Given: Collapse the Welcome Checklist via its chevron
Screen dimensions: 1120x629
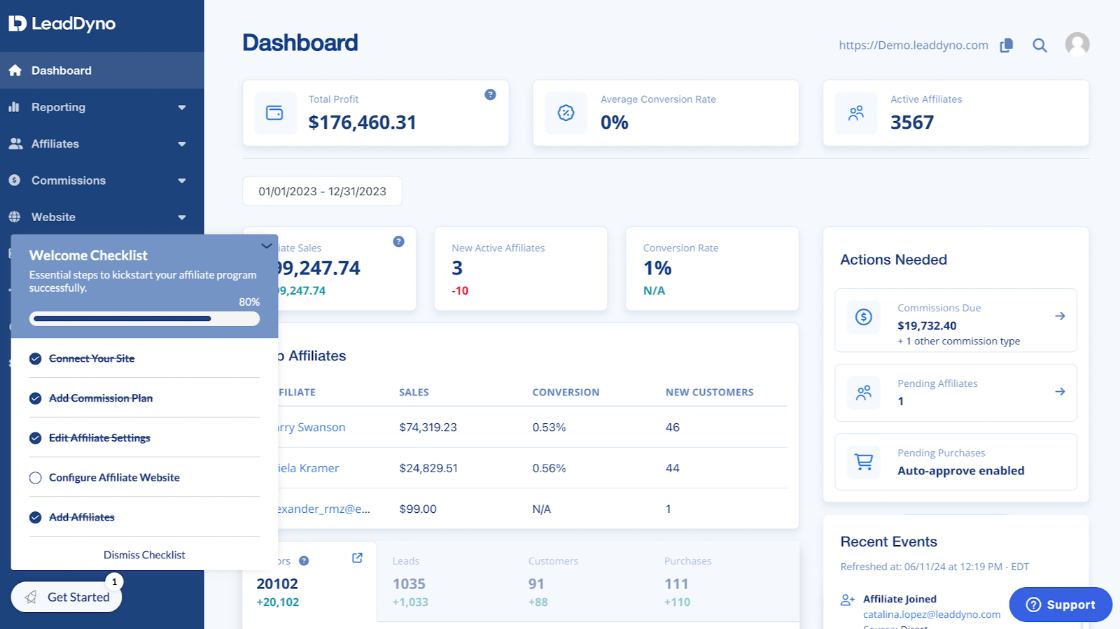Looking at the screenshot, I should (266, 245).
